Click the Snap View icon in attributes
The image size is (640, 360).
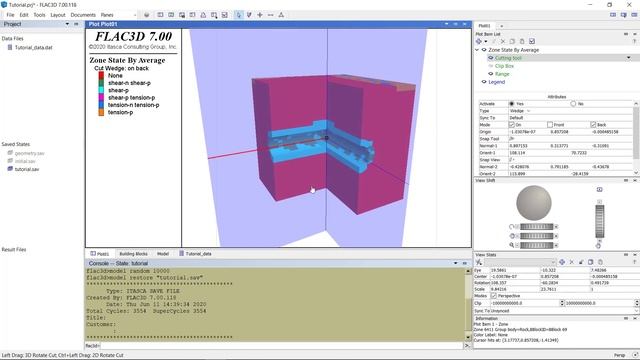pos(512,160)
